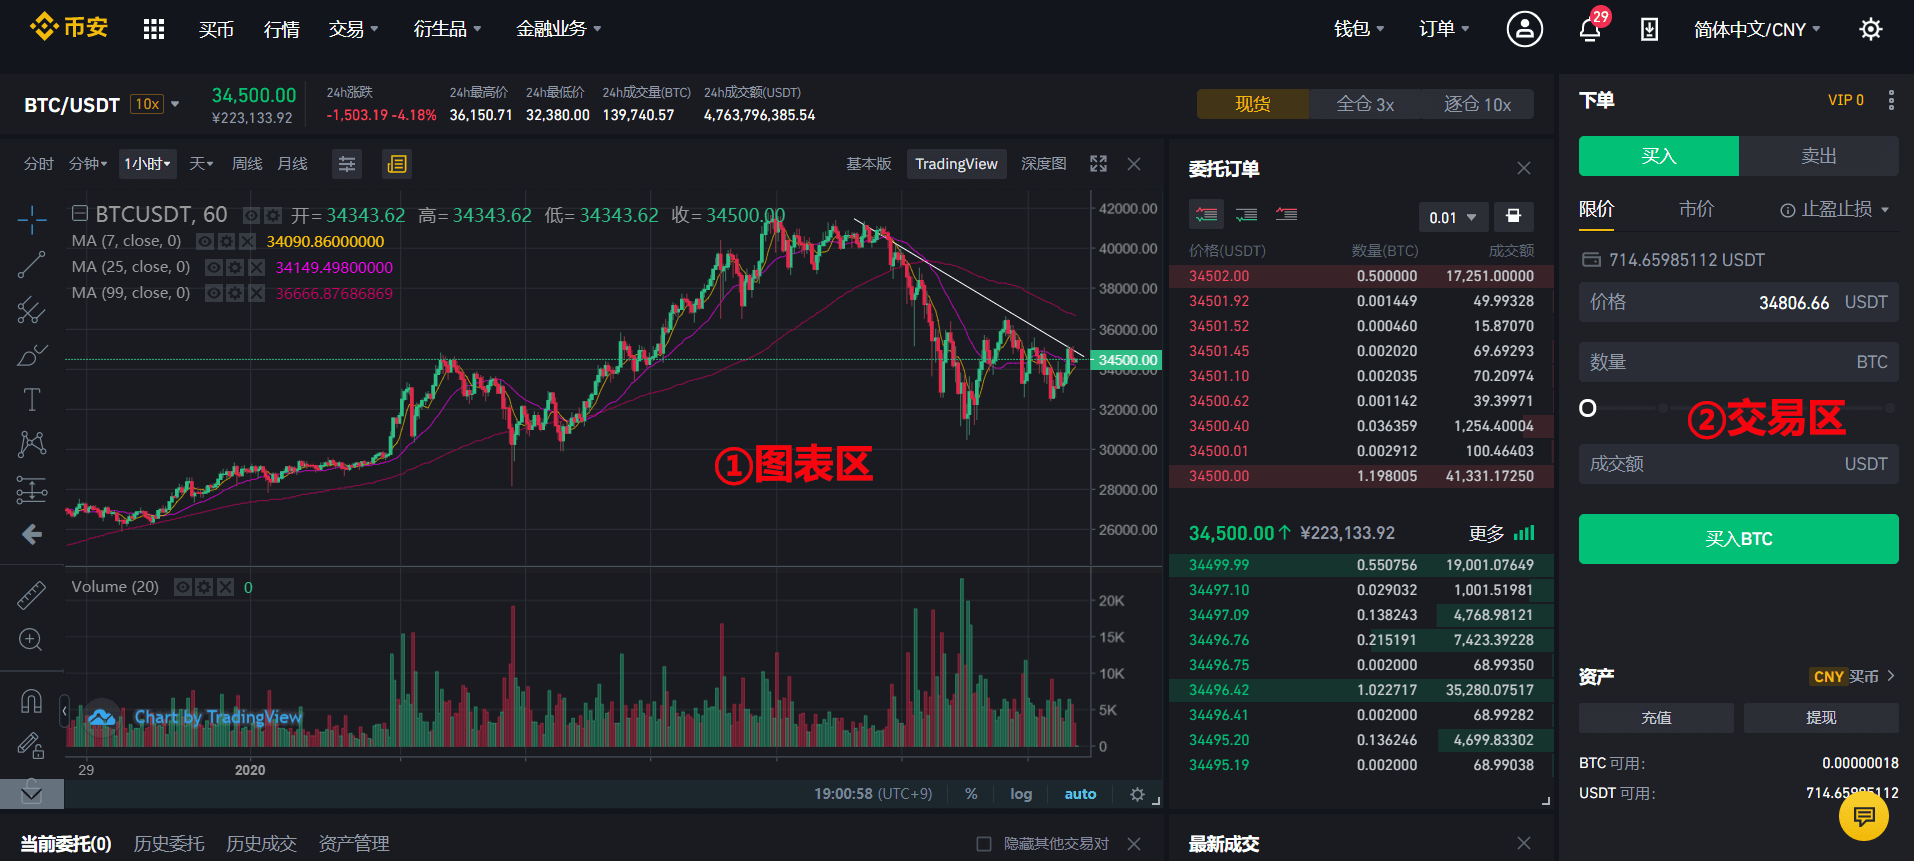Image resolution: width=1914 pixels, height=861 pixels.
Task: Toggle visibility of MA (7, close, 0)
Action: pos(204,241)
